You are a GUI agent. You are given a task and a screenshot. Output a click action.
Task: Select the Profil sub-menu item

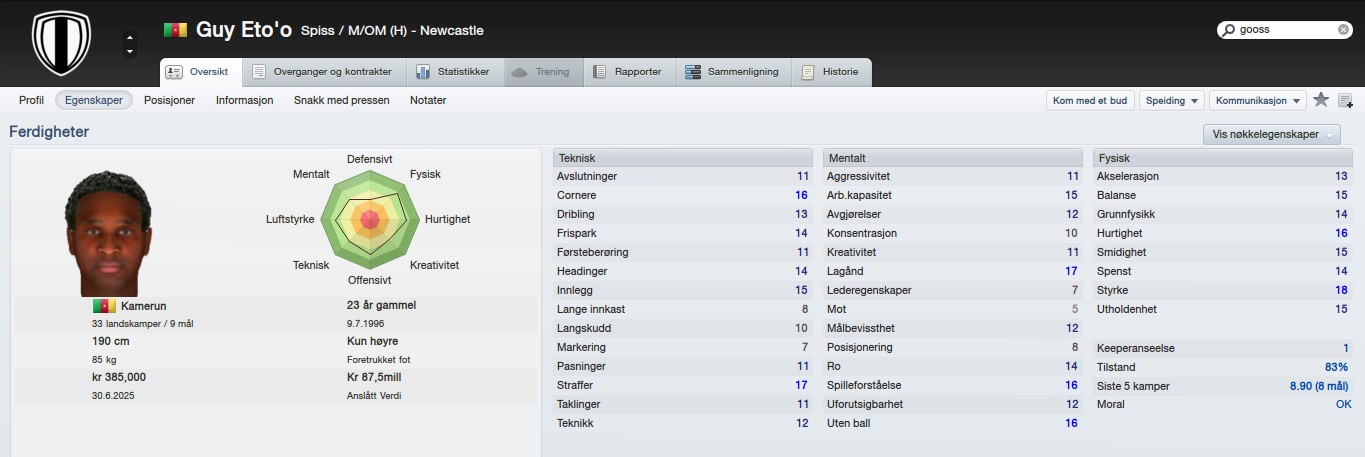point(31,100)
